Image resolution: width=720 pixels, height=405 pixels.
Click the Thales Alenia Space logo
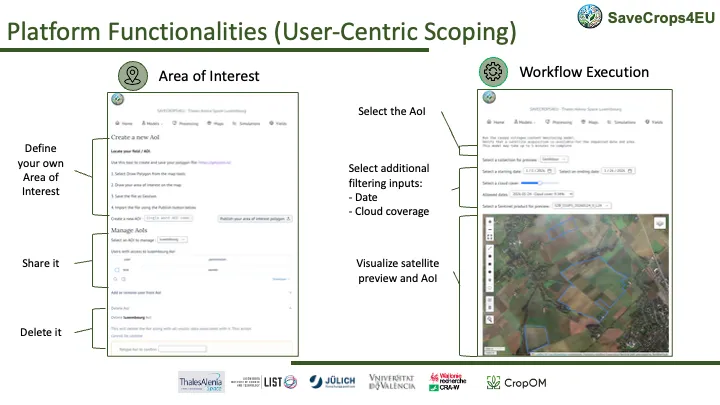pyautogui.click(x=201, y=382)
